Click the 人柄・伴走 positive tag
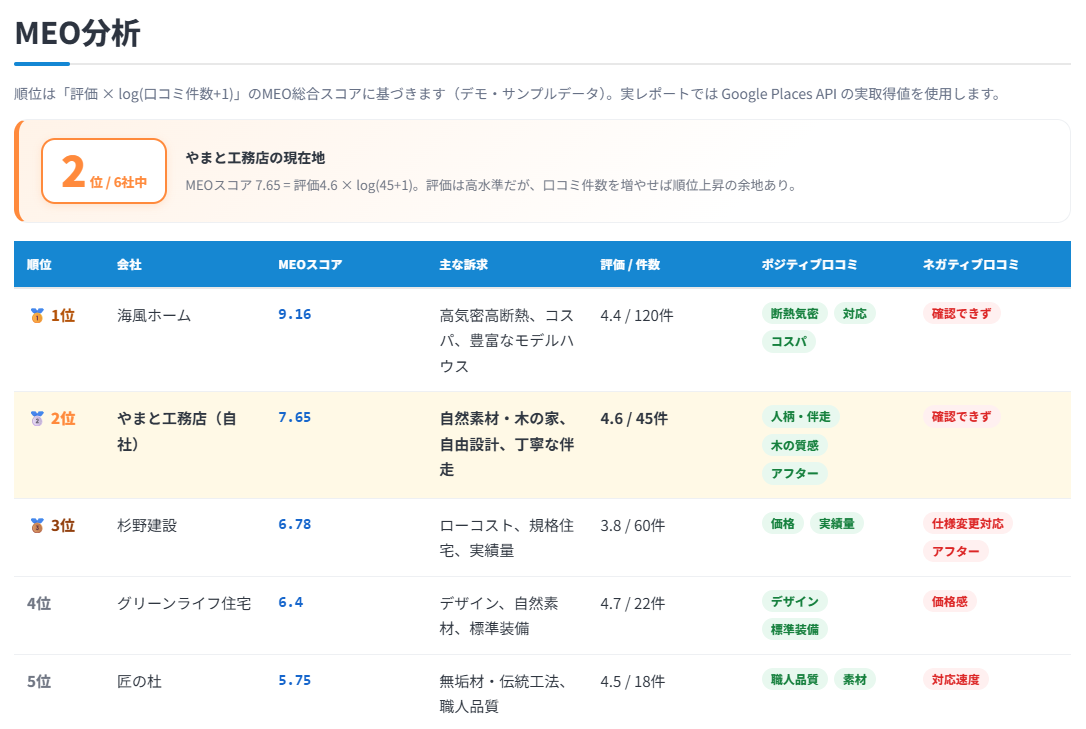The width and height of the screenshot is (1086, 729). pyautogui.click(x=801, y=417)
